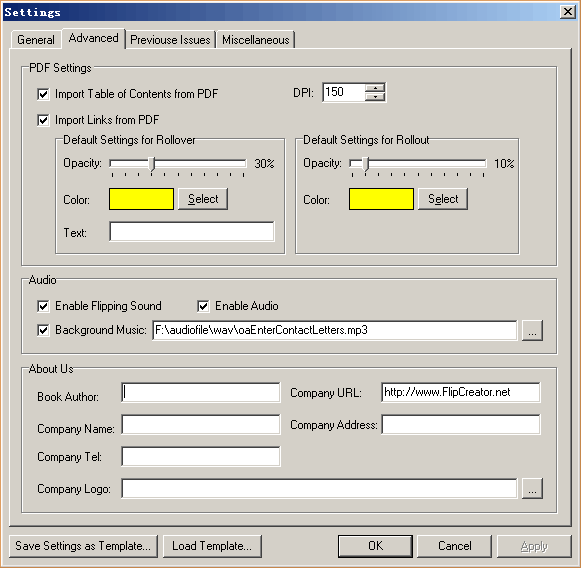Confirm settings with OK
The height and width of the screenshot is (568, 581).
click(x=375, y=546)
